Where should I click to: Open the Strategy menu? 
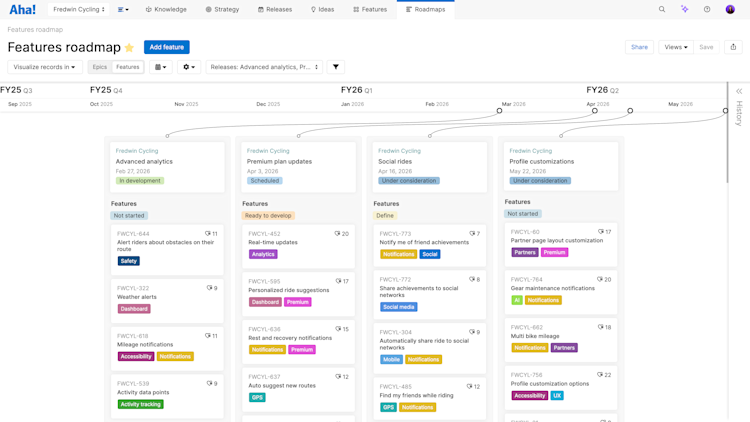222,9
